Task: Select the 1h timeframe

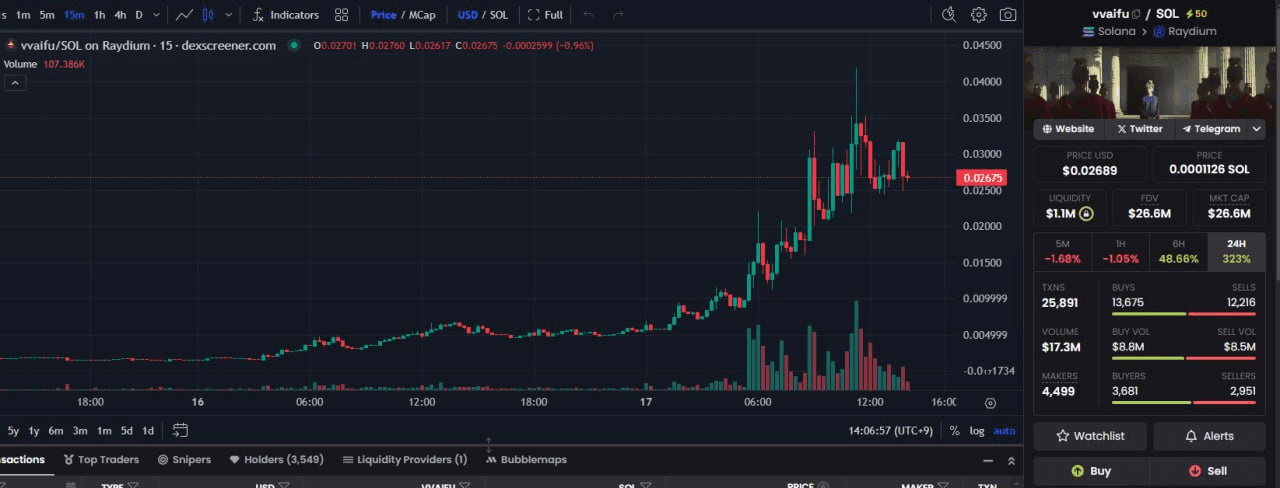Action: pyautogui.click(x=99, y=15)
